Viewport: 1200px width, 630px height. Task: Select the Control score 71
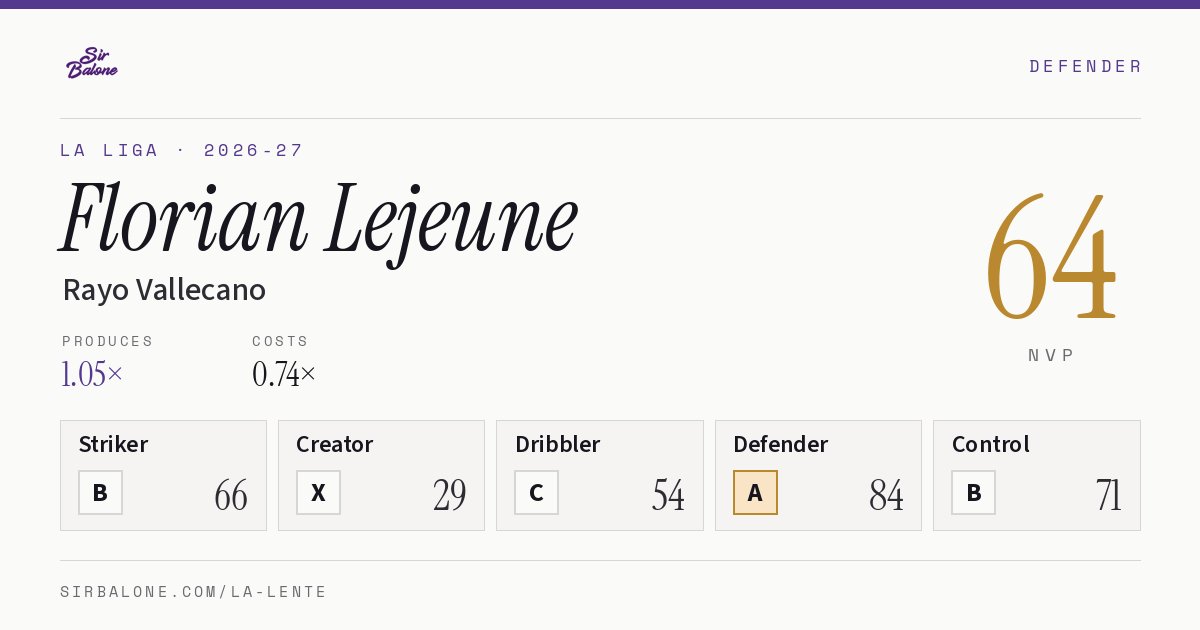(1108, 495)
